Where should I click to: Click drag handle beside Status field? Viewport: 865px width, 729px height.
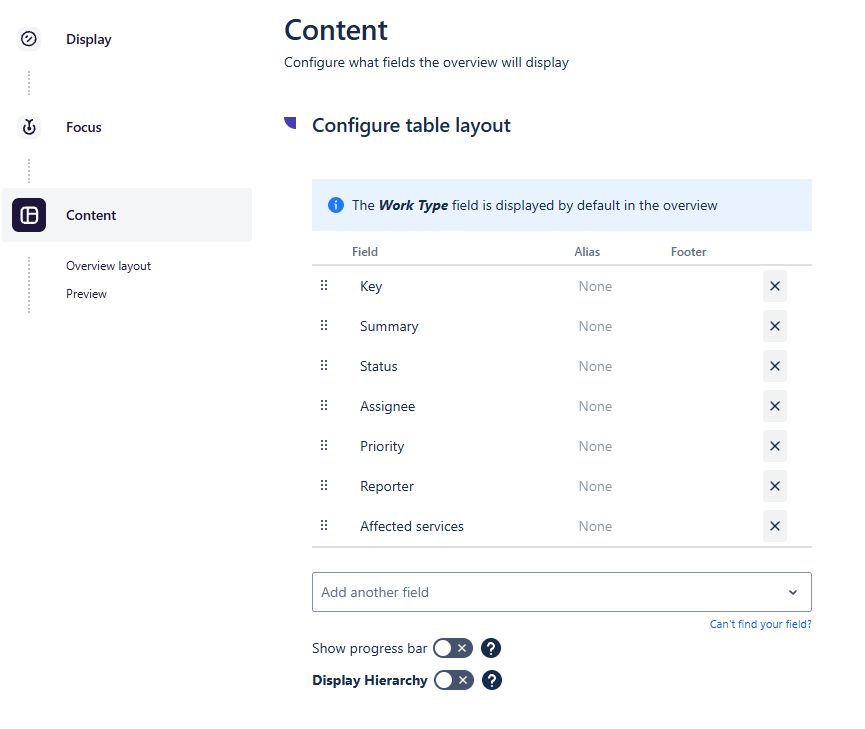324,366
